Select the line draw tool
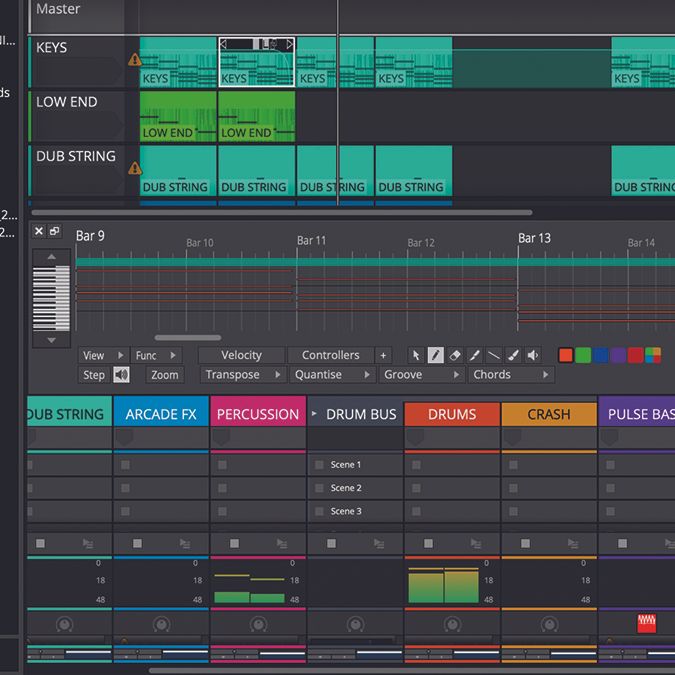The image size is (675, 675). tap(494, 356)
